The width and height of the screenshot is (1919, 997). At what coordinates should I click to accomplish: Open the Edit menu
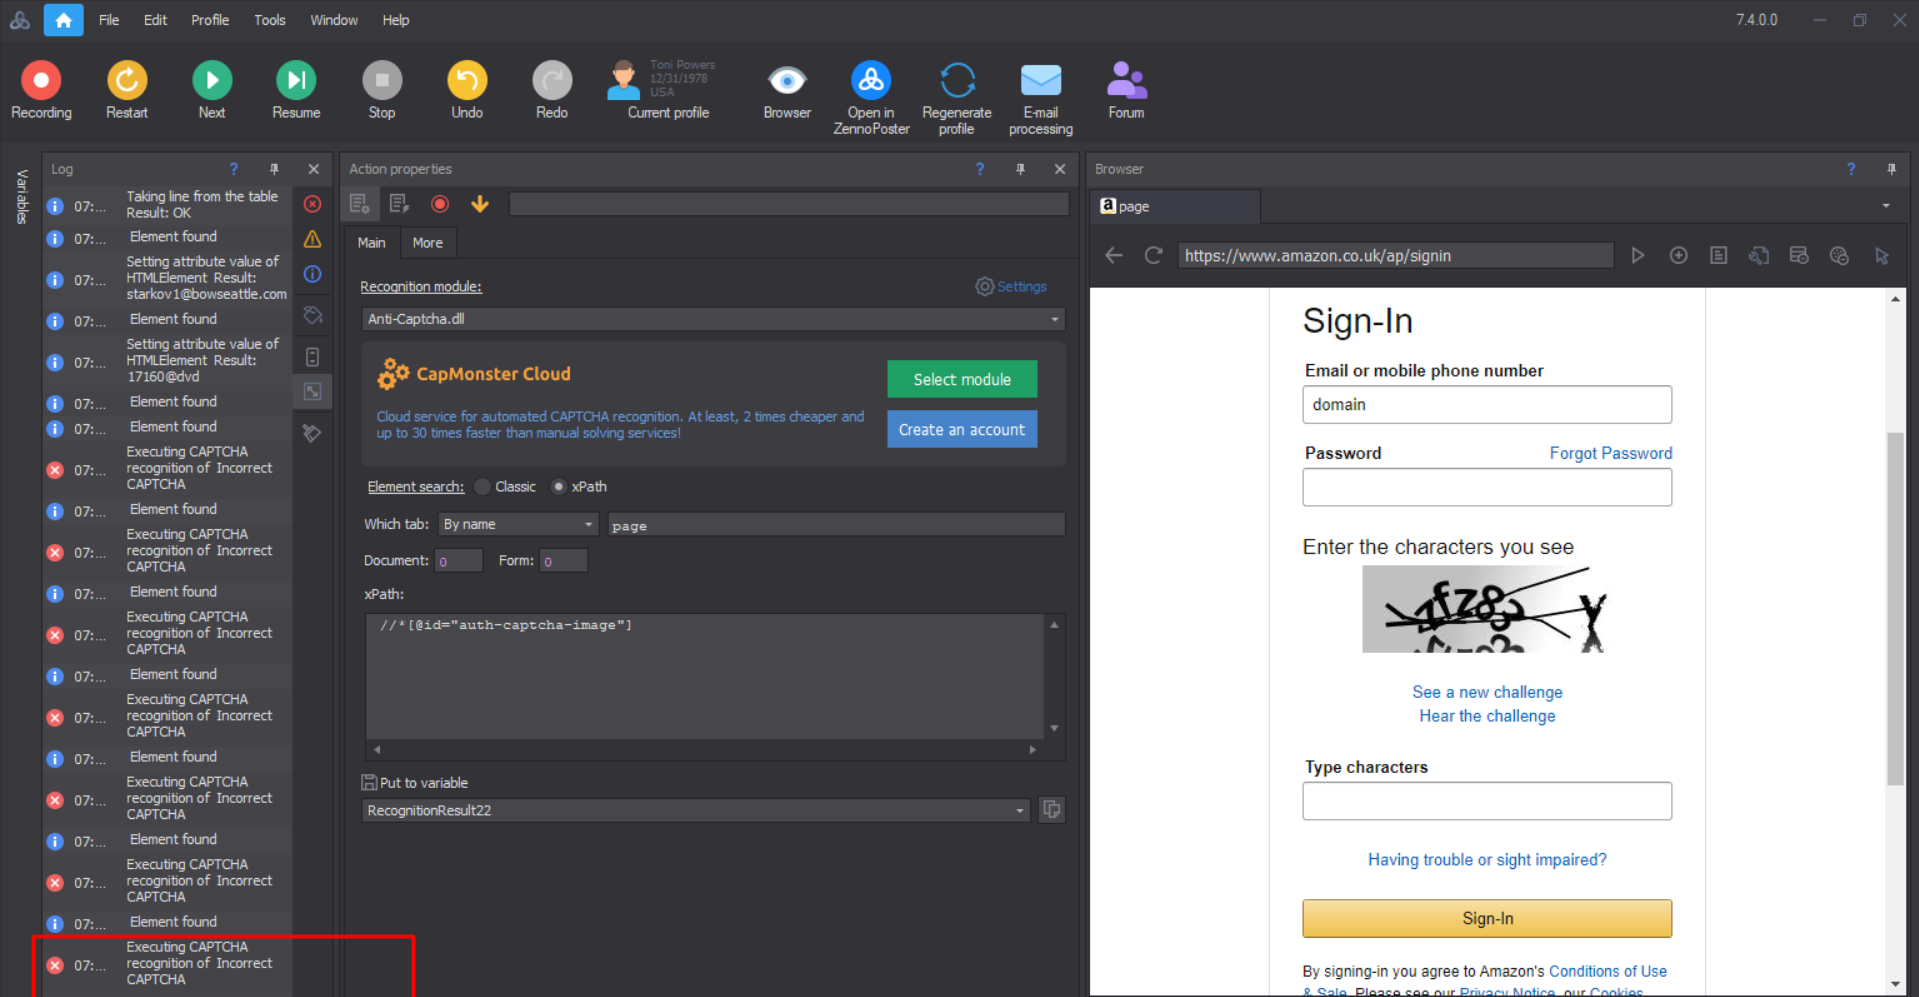coord(155,20)
